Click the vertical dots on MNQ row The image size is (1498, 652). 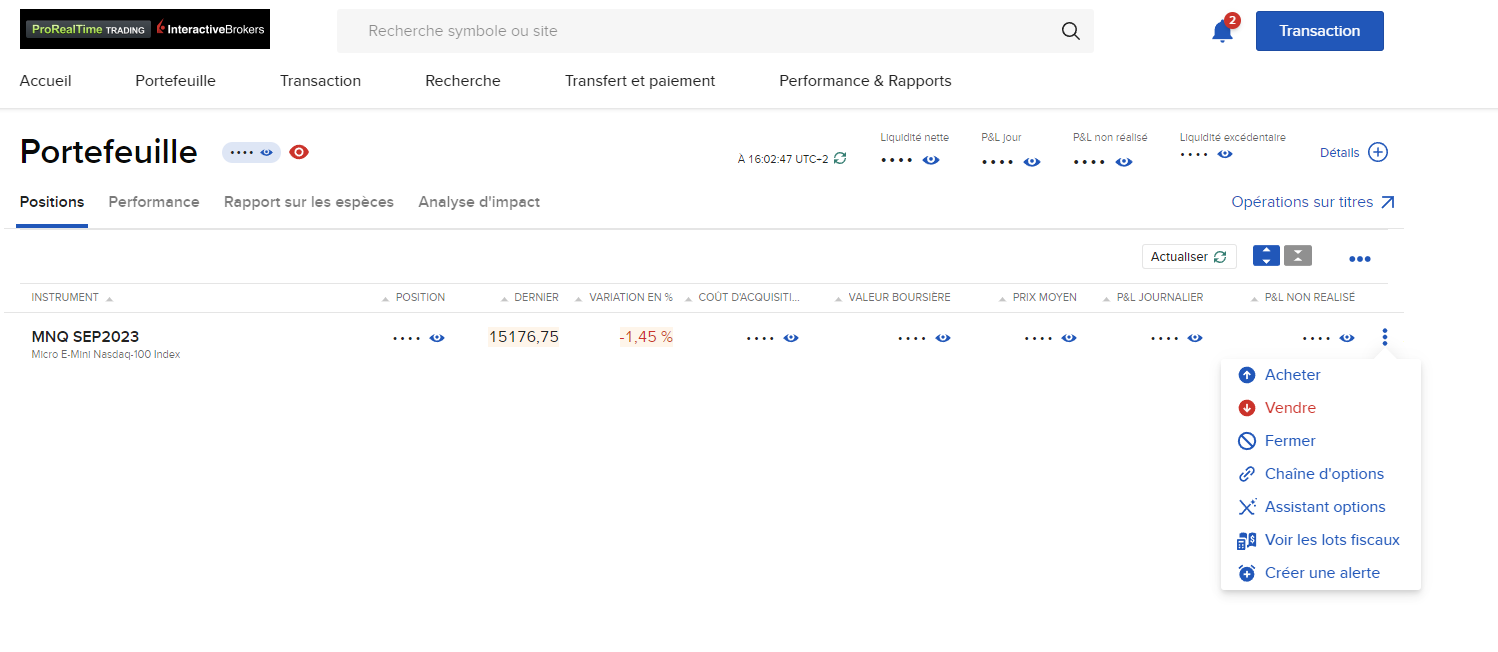(1385, 337)
